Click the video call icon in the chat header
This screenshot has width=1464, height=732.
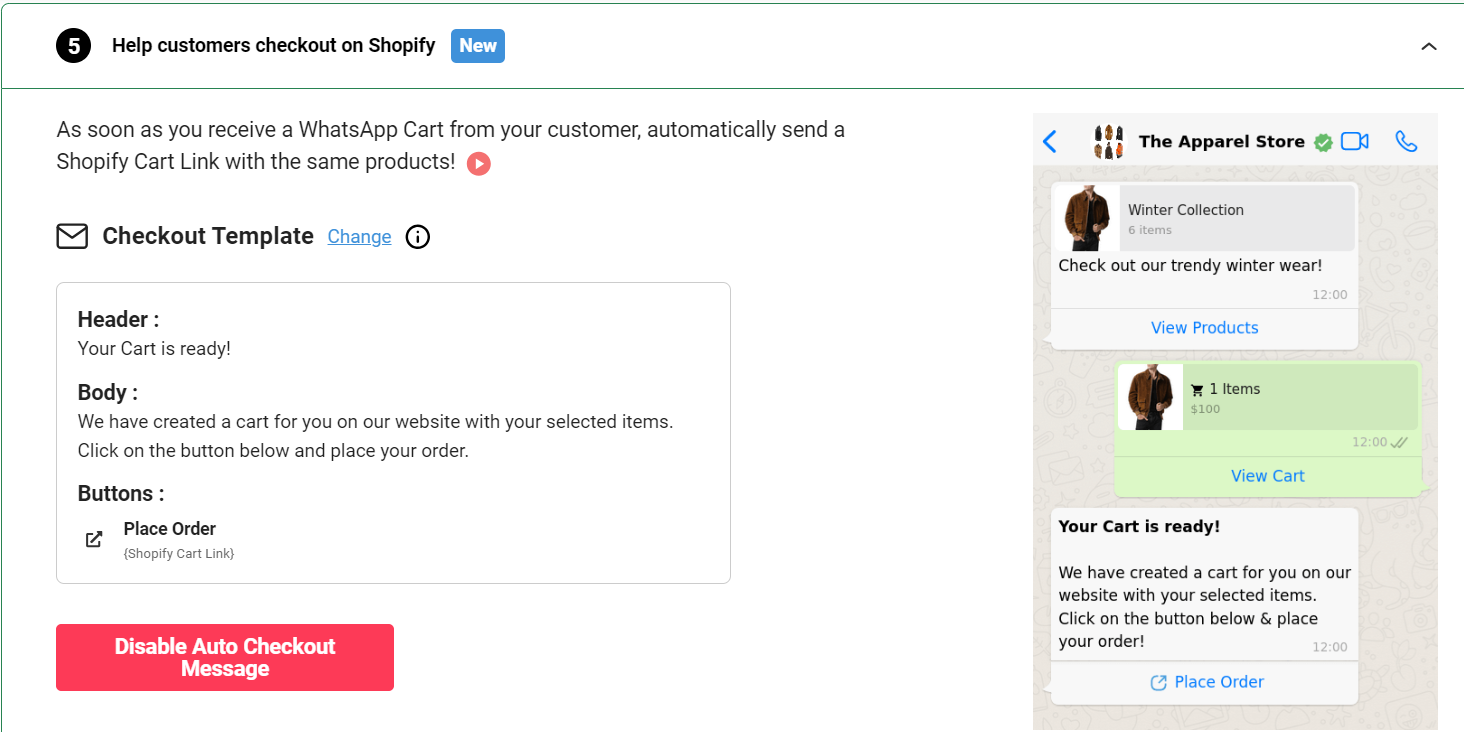(x=1355, y=141)
